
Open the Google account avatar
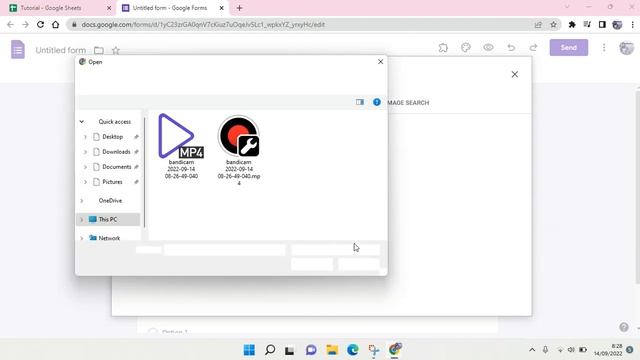(x=626, y=48)
